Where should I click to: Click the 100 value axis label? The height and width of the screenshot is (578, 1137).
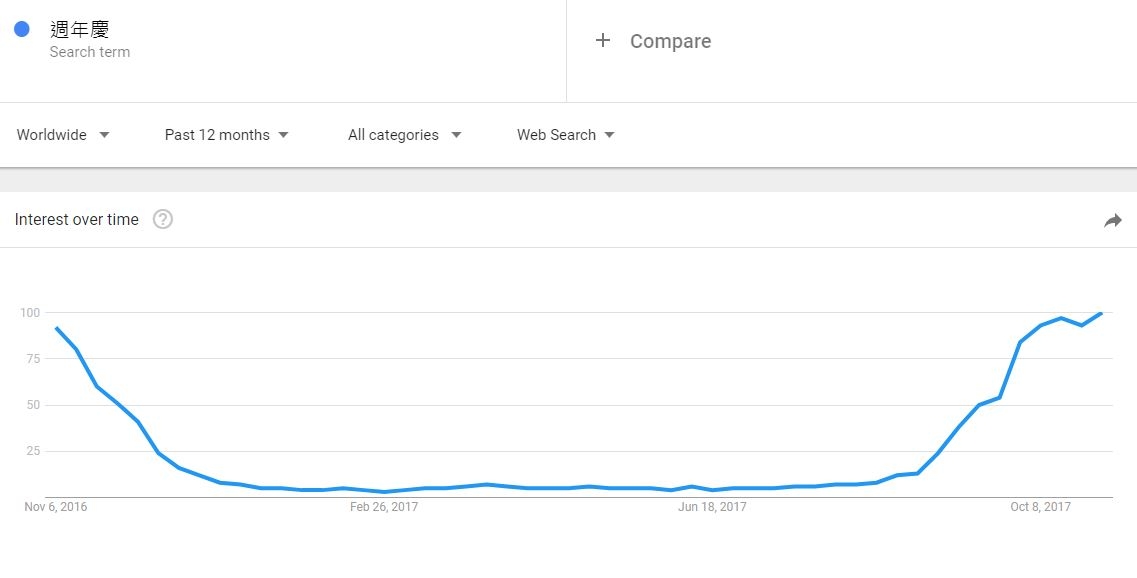[x=30, y=313]
